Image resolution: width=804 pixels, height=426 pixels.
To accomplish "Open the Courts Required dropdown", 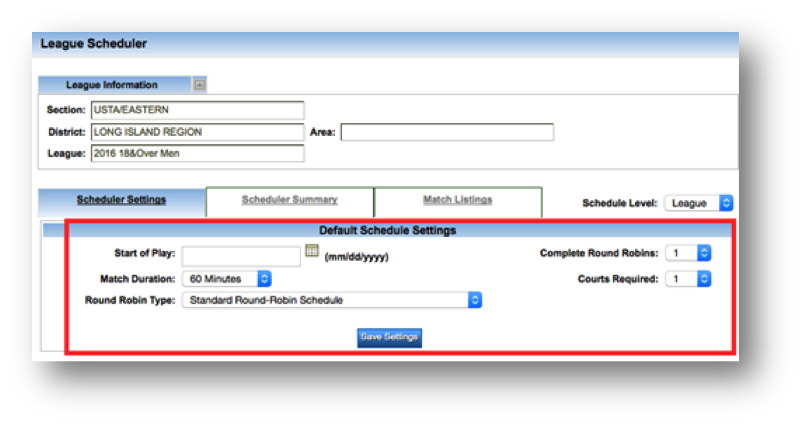I will [x=688, y=279].
